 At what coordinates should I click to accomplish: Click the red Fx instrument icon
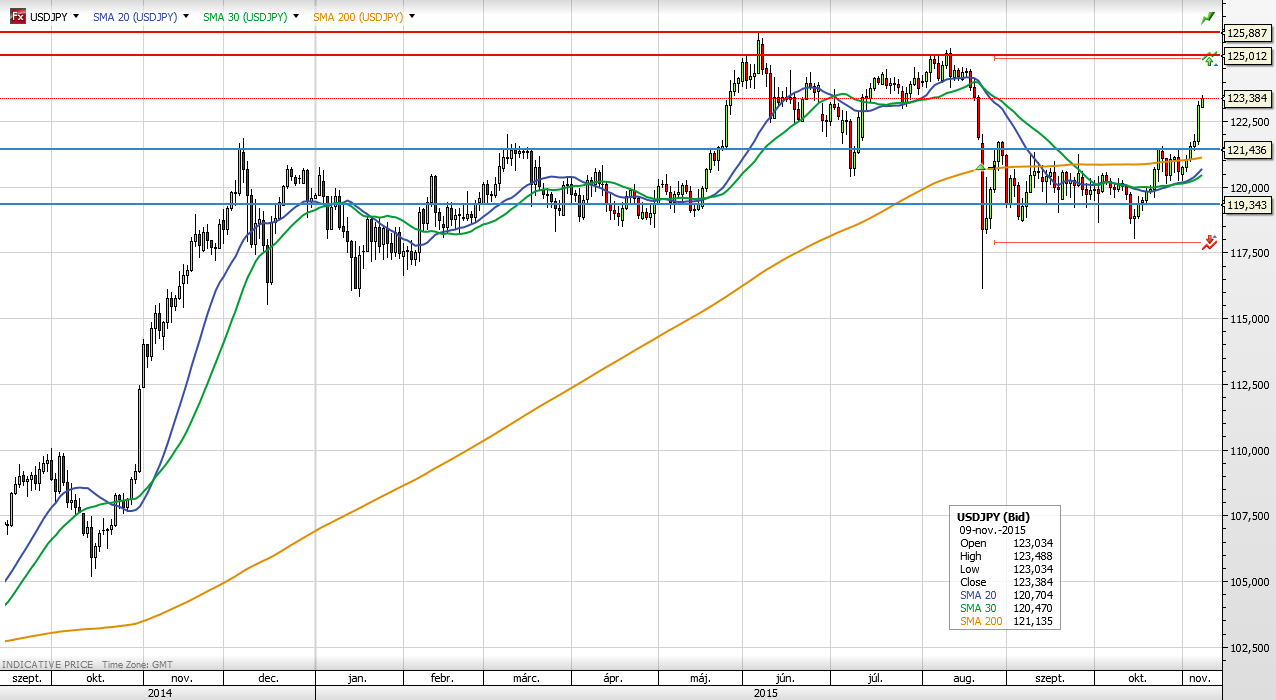17,17
